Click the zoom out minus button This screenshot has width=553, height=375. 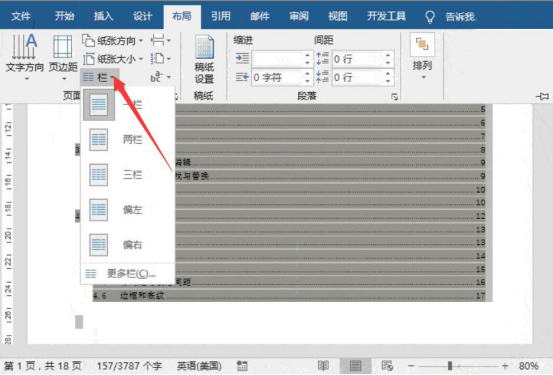(411, 366)
